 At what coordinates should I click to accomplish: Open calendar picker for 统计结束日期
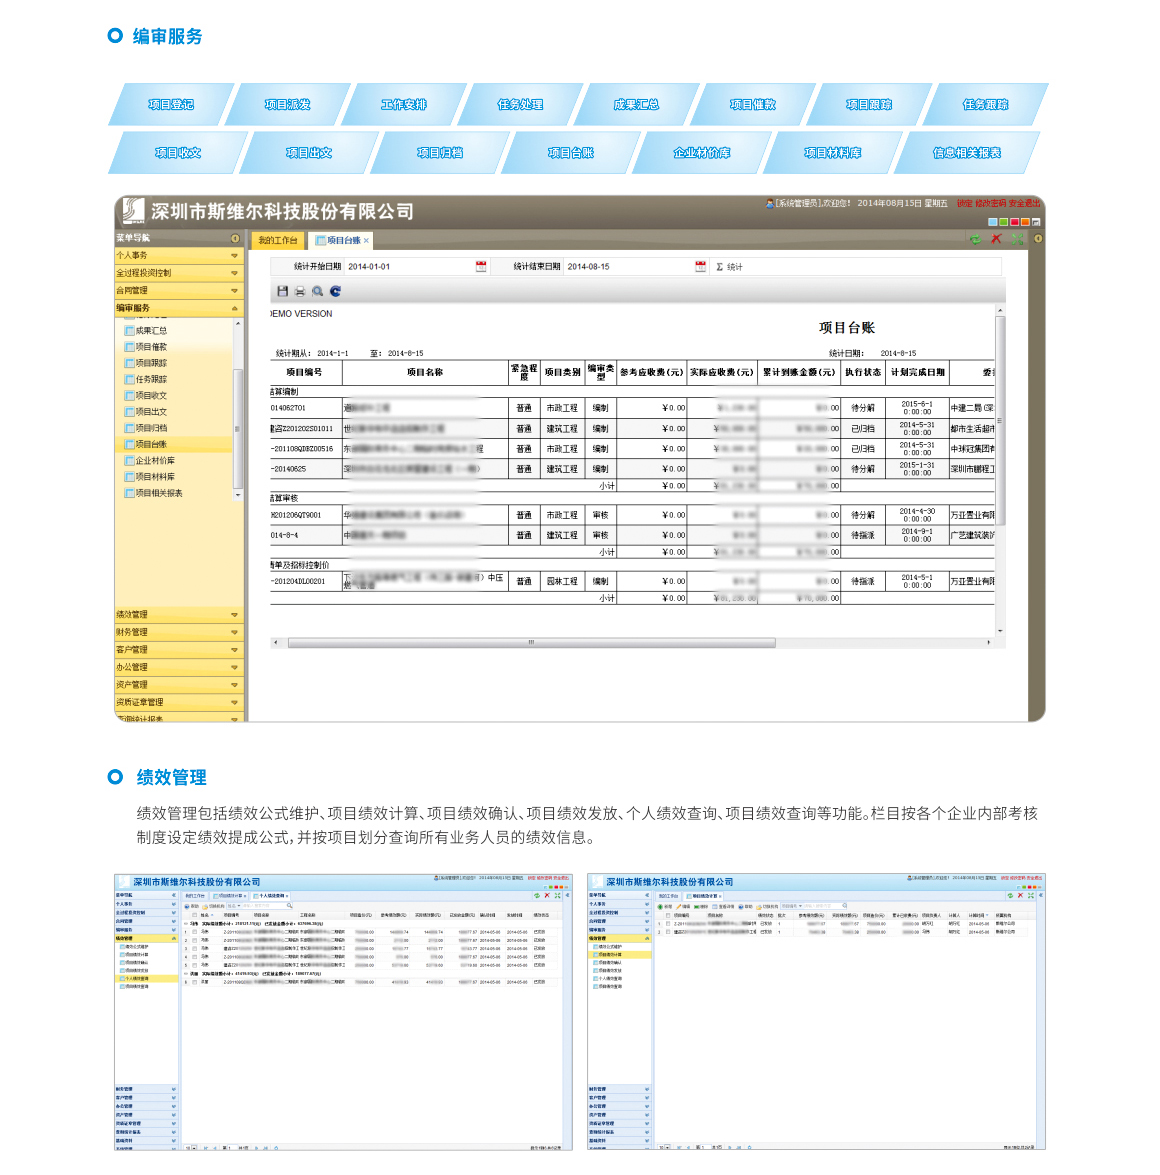click(701, 267)
